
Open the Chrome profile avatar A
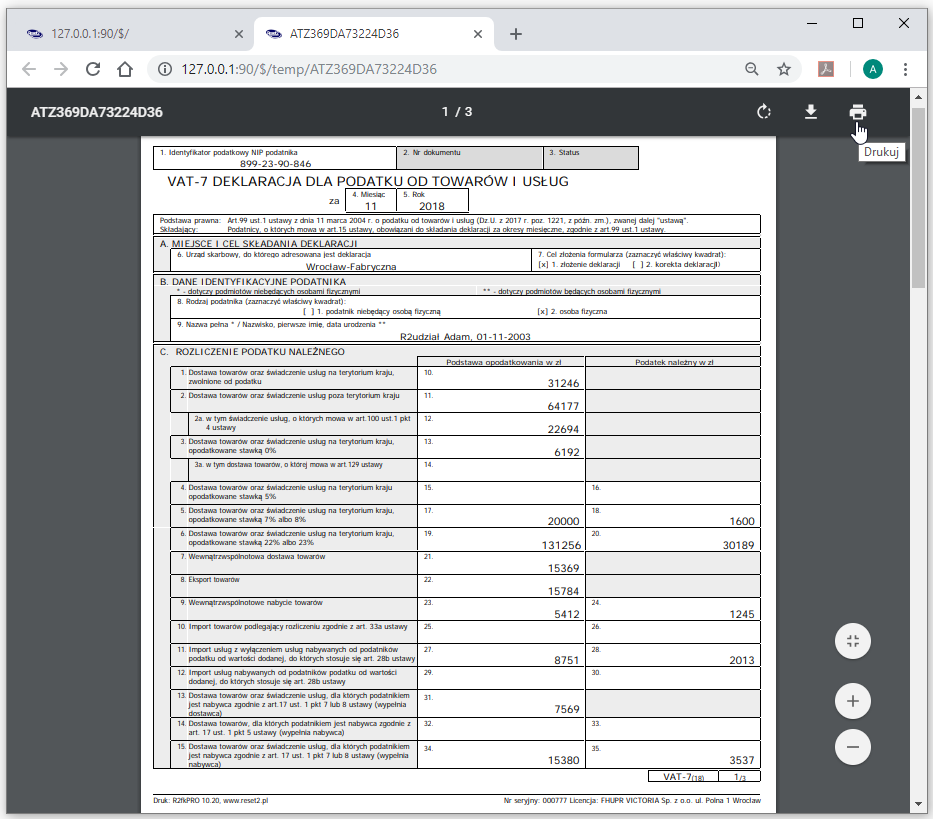(x=873, y=69)
